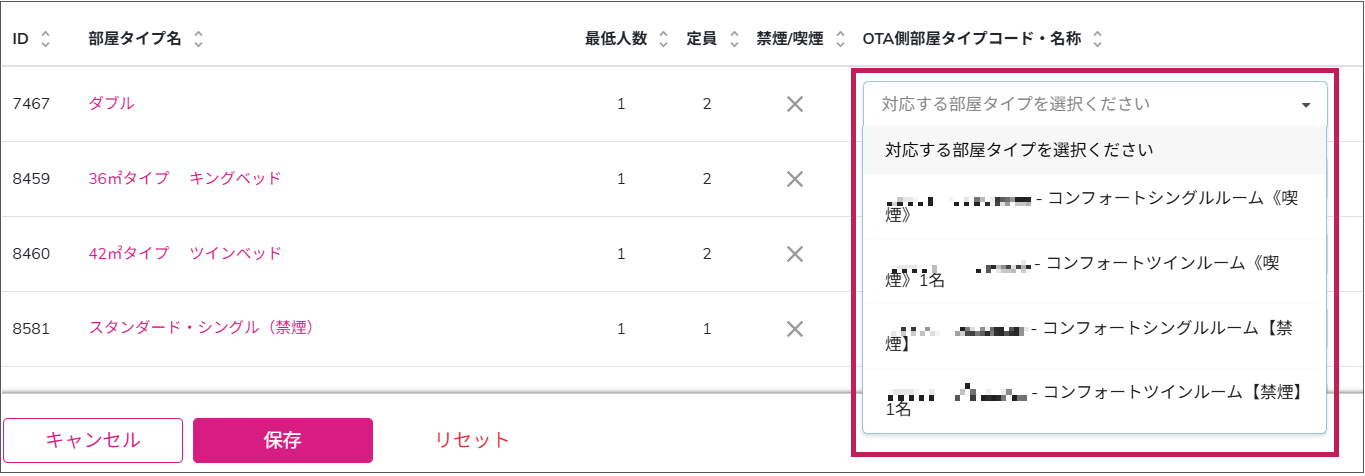Sort the table by ID column

click(46, 40)
